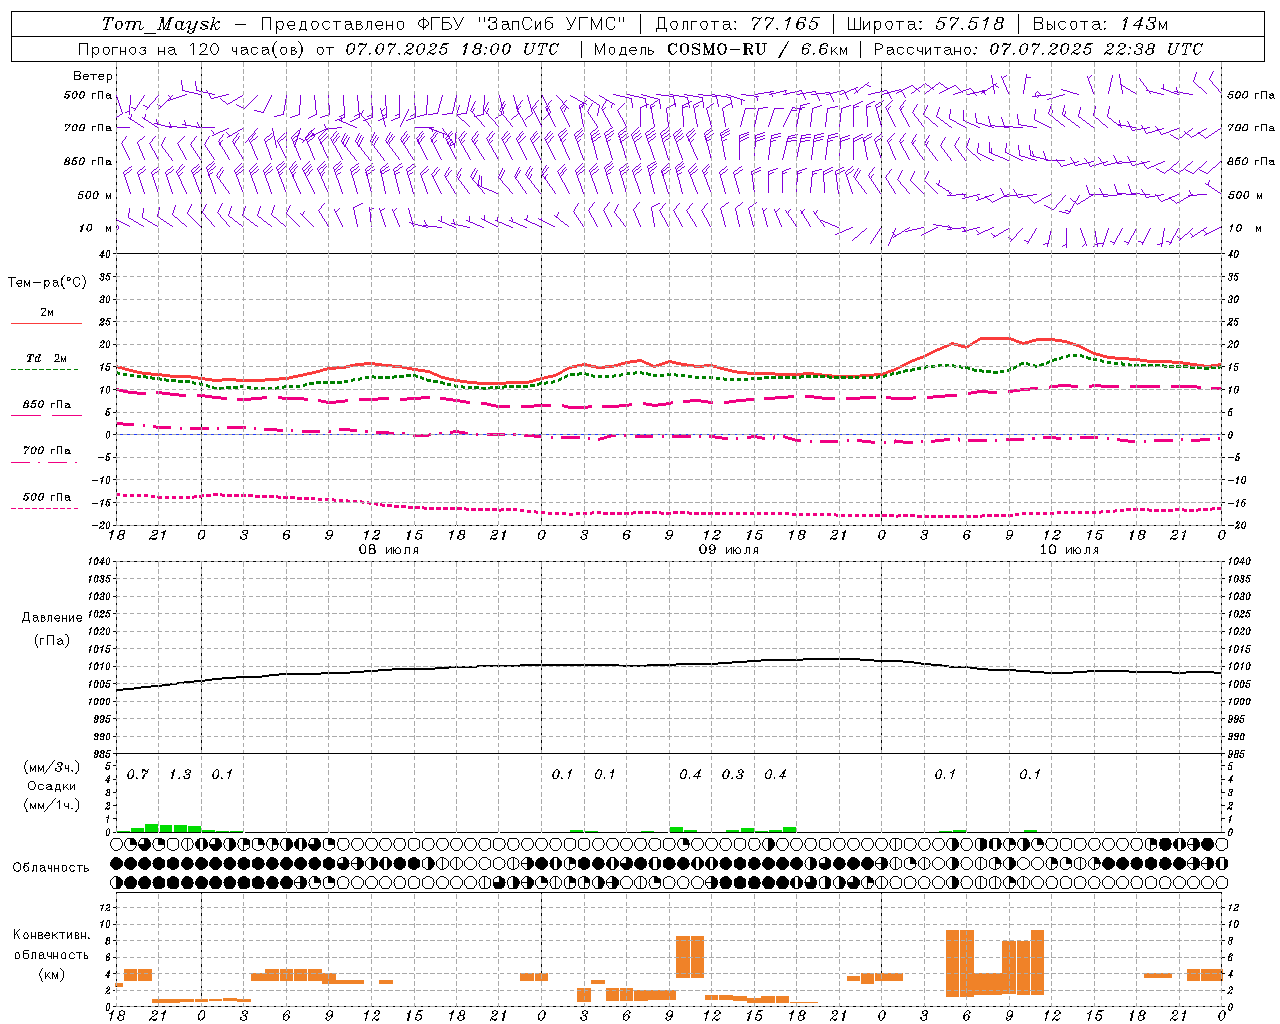Click the Облачность row label
The width and height of the screenshot is (1280, 1024).
pos(51,868)
